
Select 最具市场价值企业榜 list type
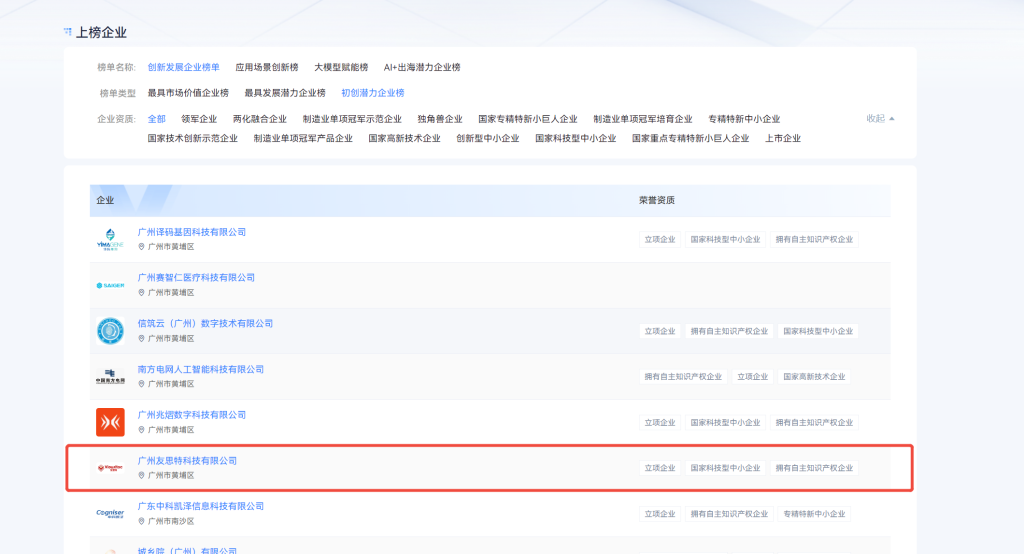point(188,93)
